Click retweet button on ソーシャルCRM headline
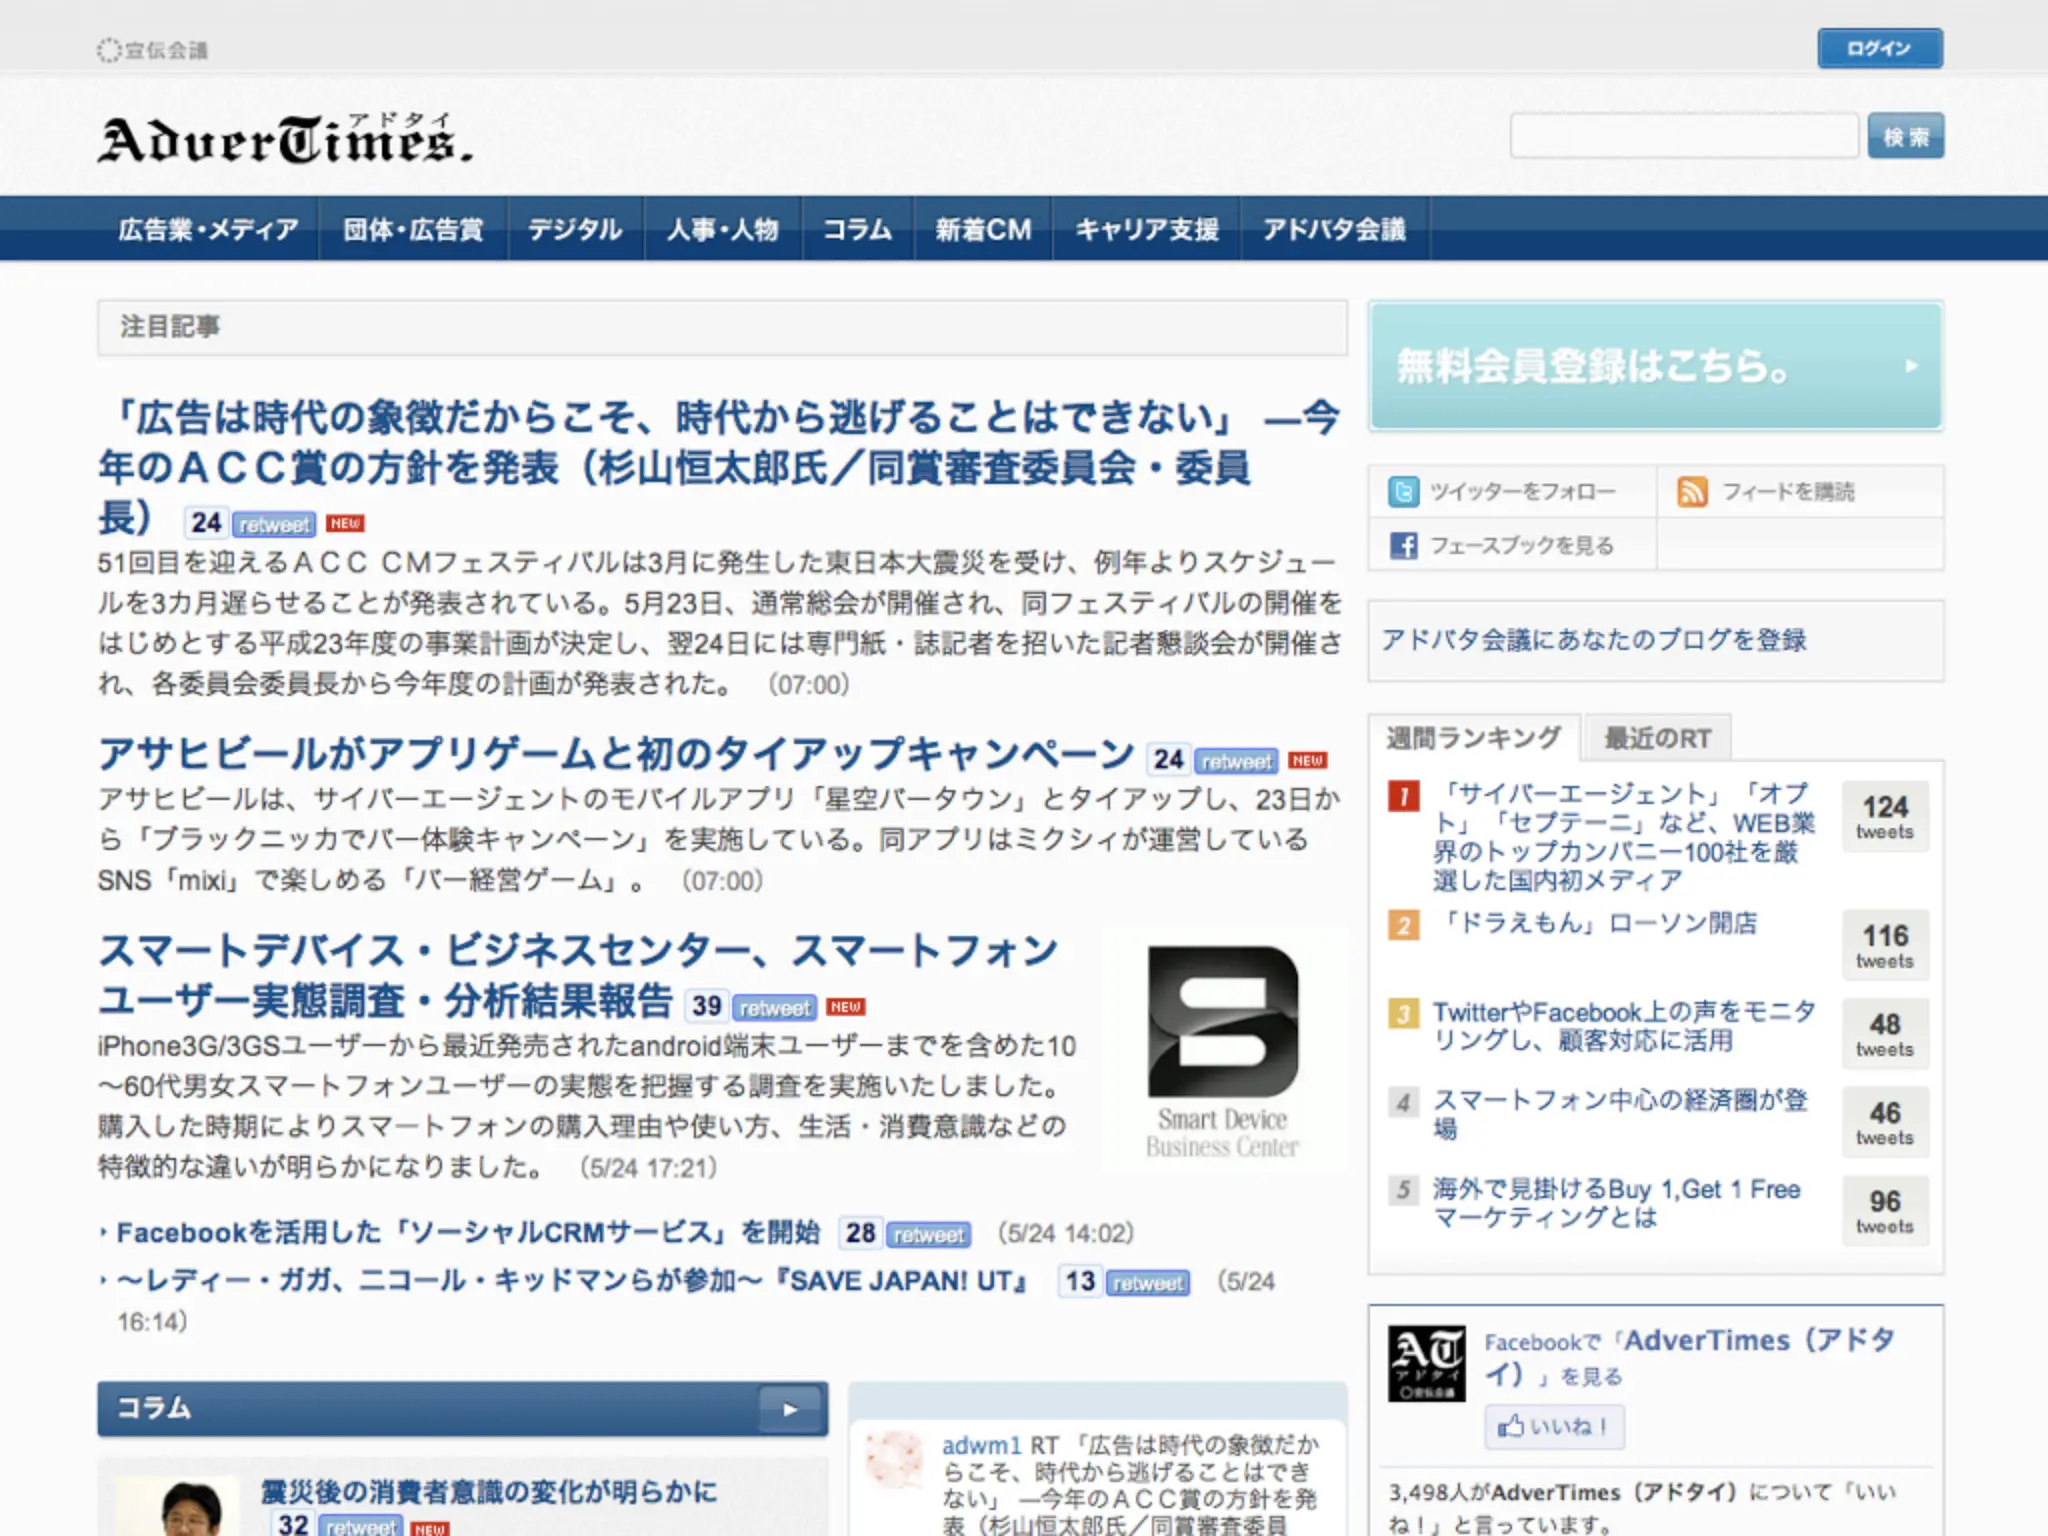This screenshot has width=2048, height=1536. click(x=929, y=1235)
